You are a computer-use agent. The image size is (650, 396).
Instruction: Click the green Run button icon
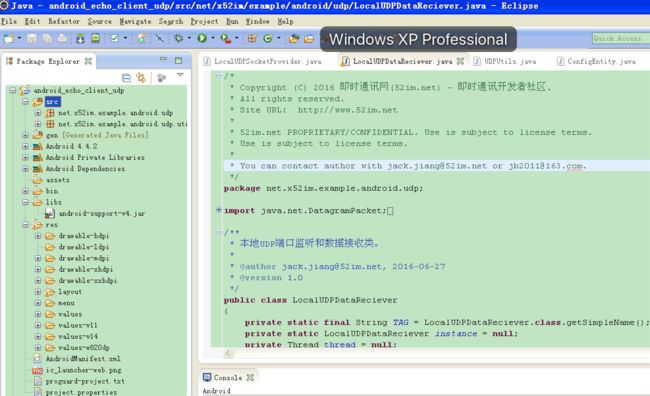point(202,39)
